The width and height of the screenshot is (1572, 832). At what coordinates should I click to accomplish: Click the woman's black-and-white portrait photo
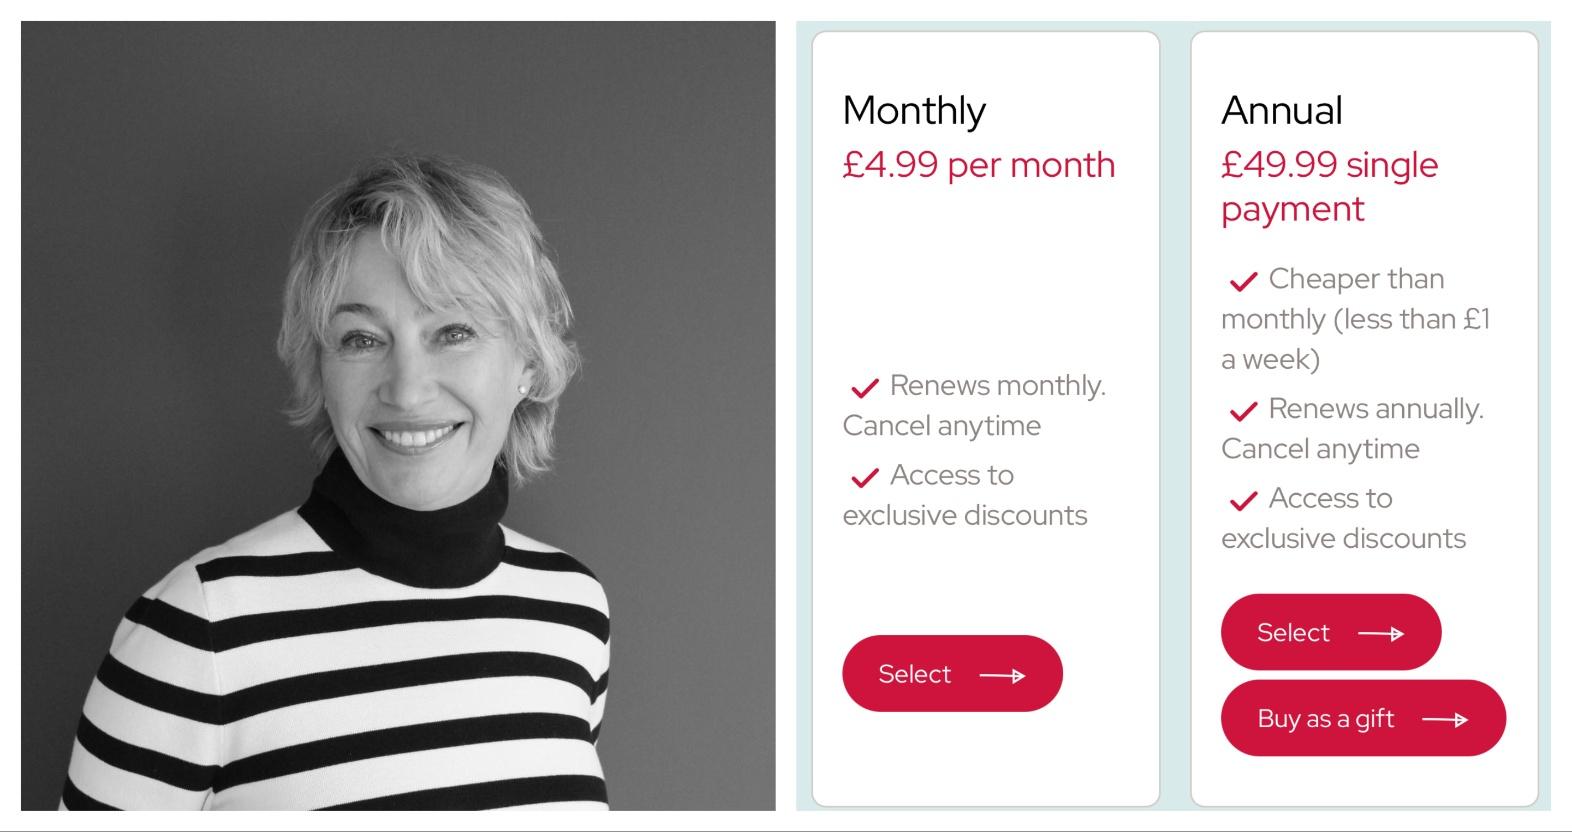398,416
